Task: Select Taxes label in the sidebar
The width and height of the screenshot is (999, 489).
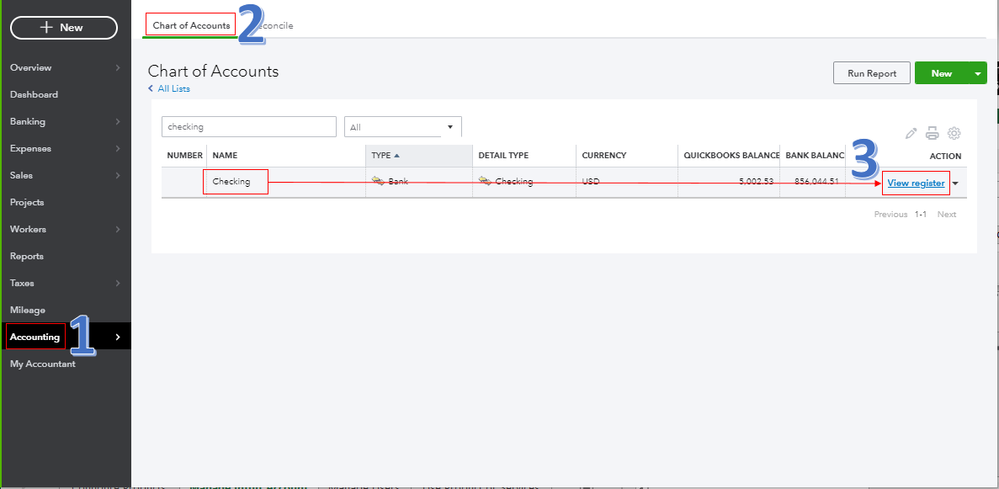Action: (x=22, y=283)
